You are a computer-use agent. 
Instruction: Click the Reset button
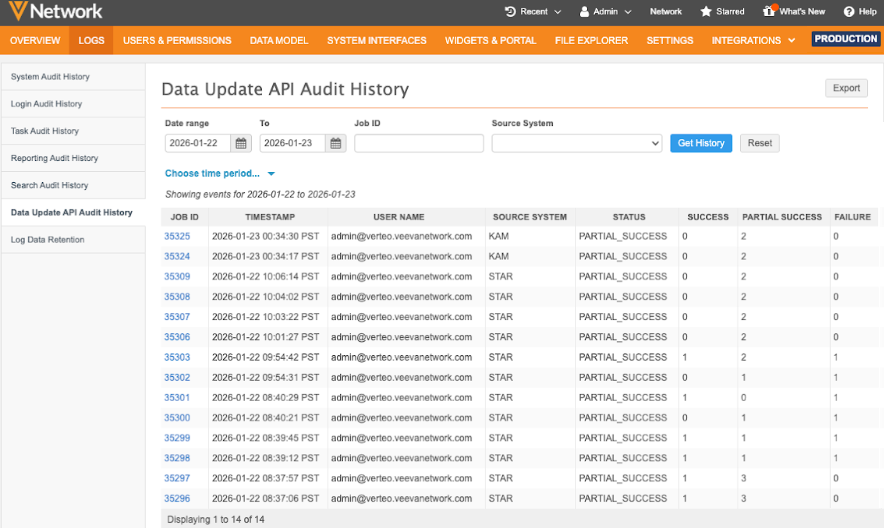point(759,143)
